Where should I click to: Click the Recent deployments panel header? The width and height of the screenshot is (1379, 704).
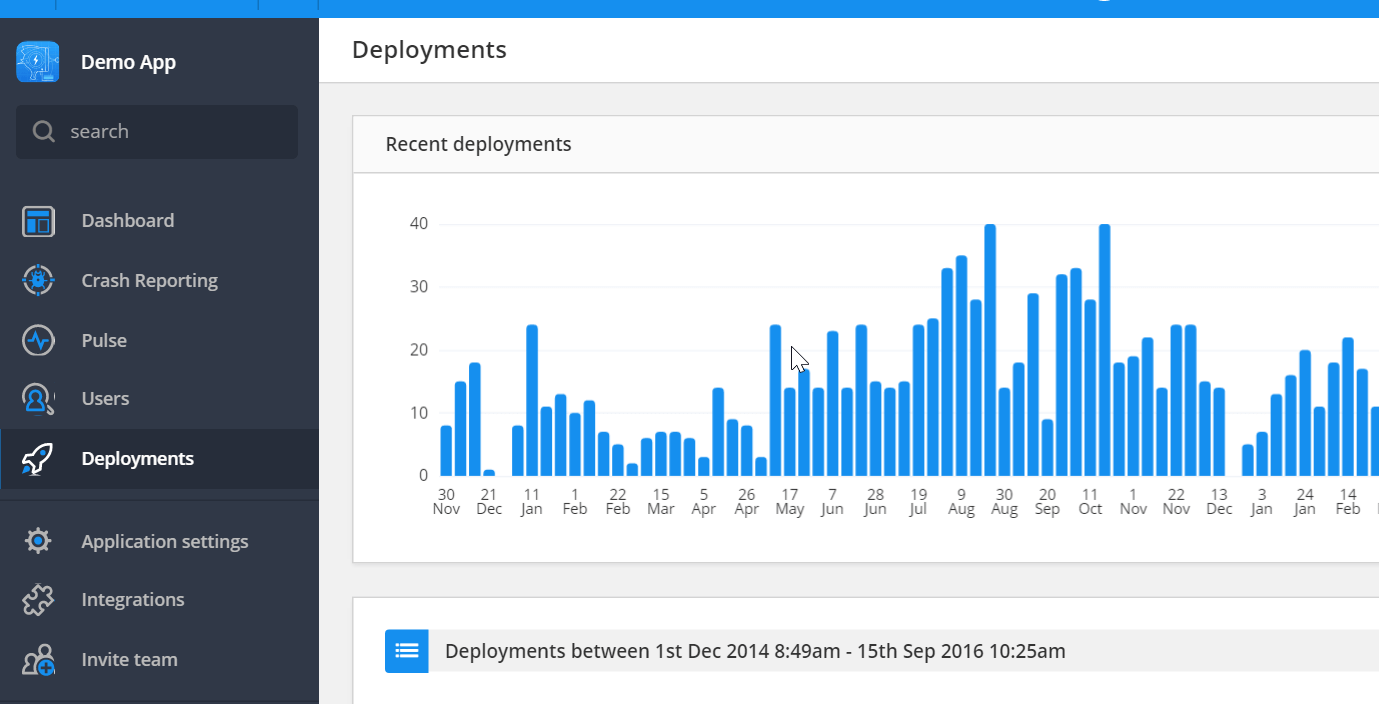pos(478,144)
